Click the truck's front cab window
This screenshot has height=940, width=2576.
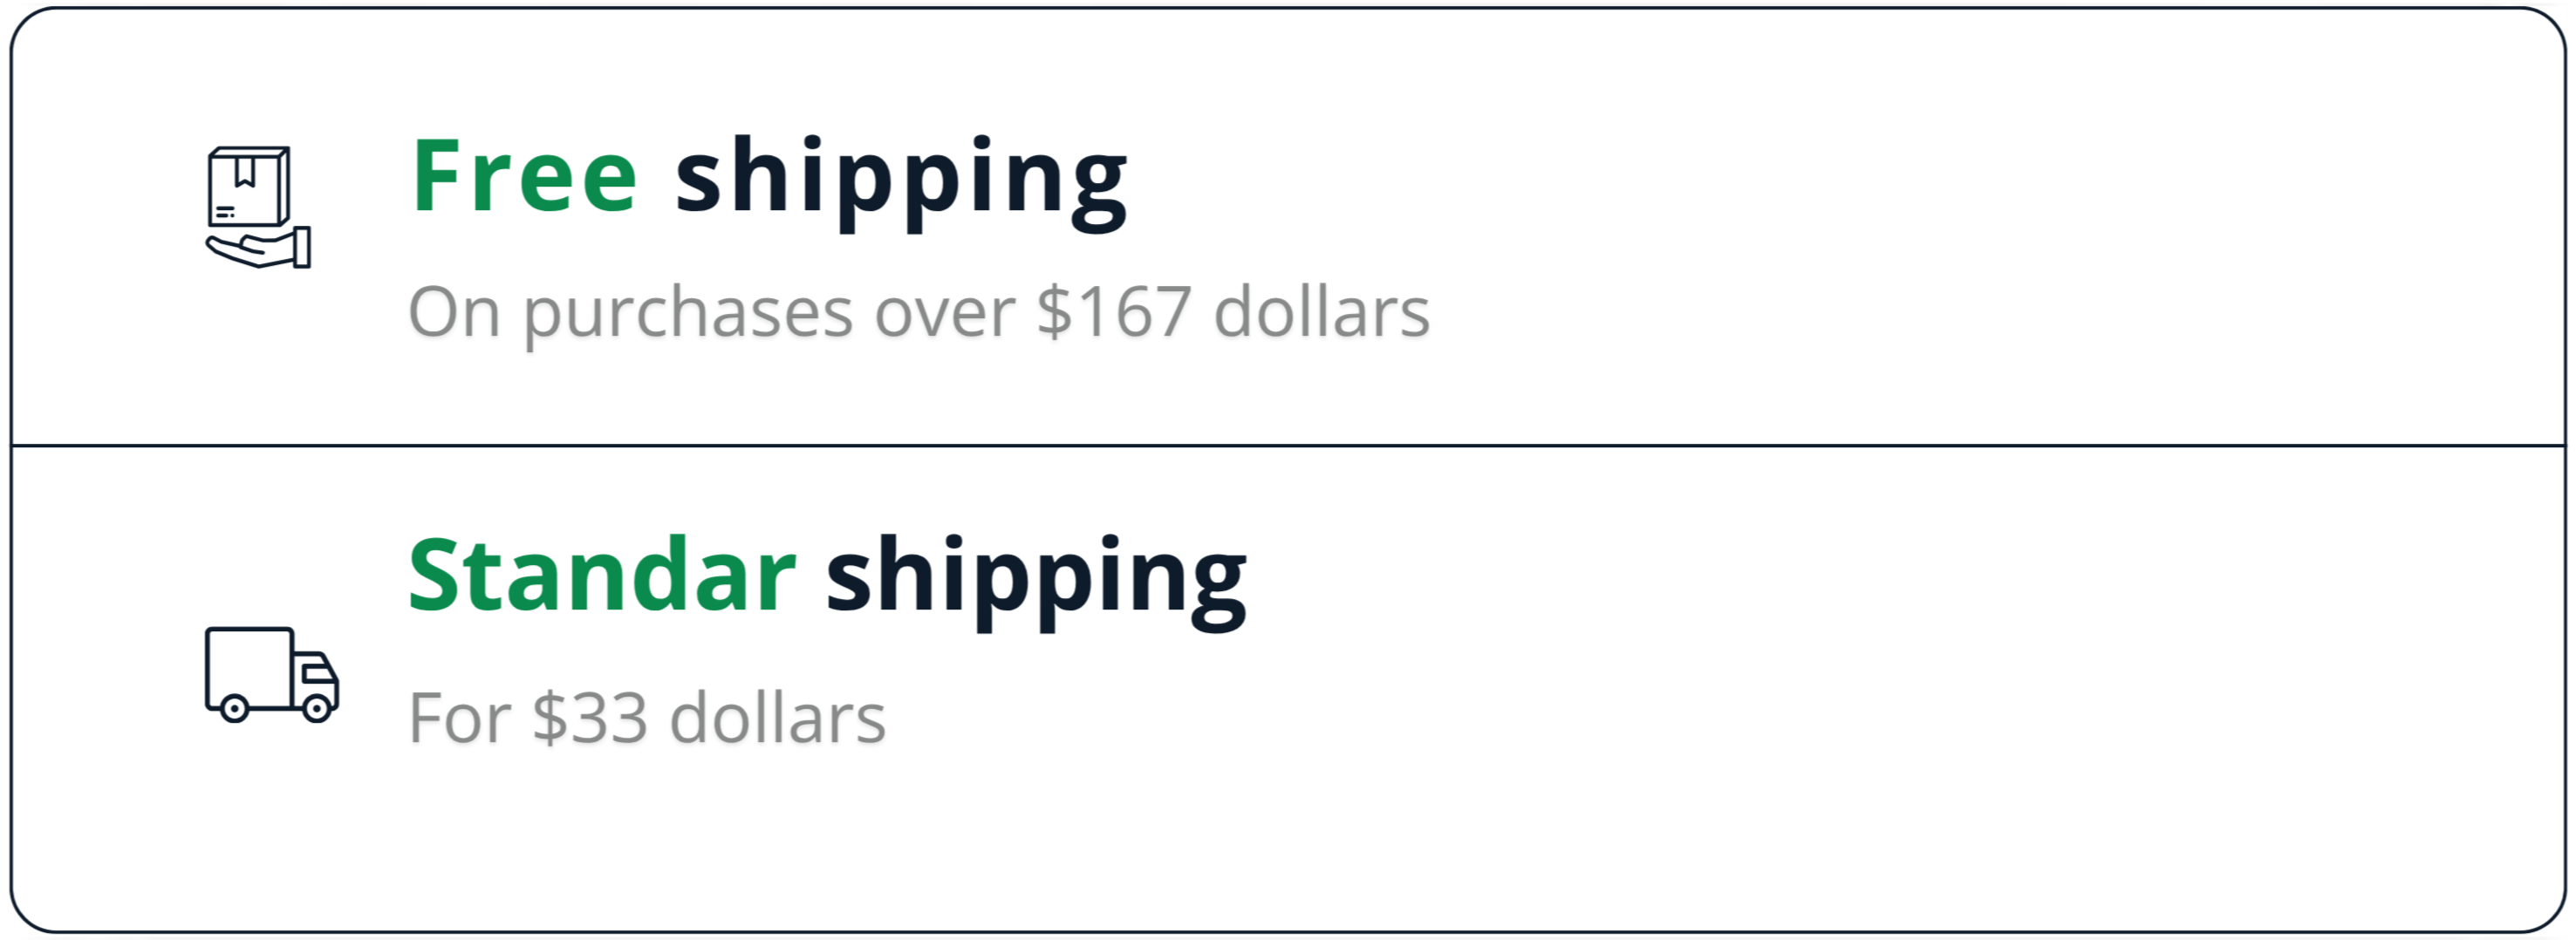pos(318,672)
